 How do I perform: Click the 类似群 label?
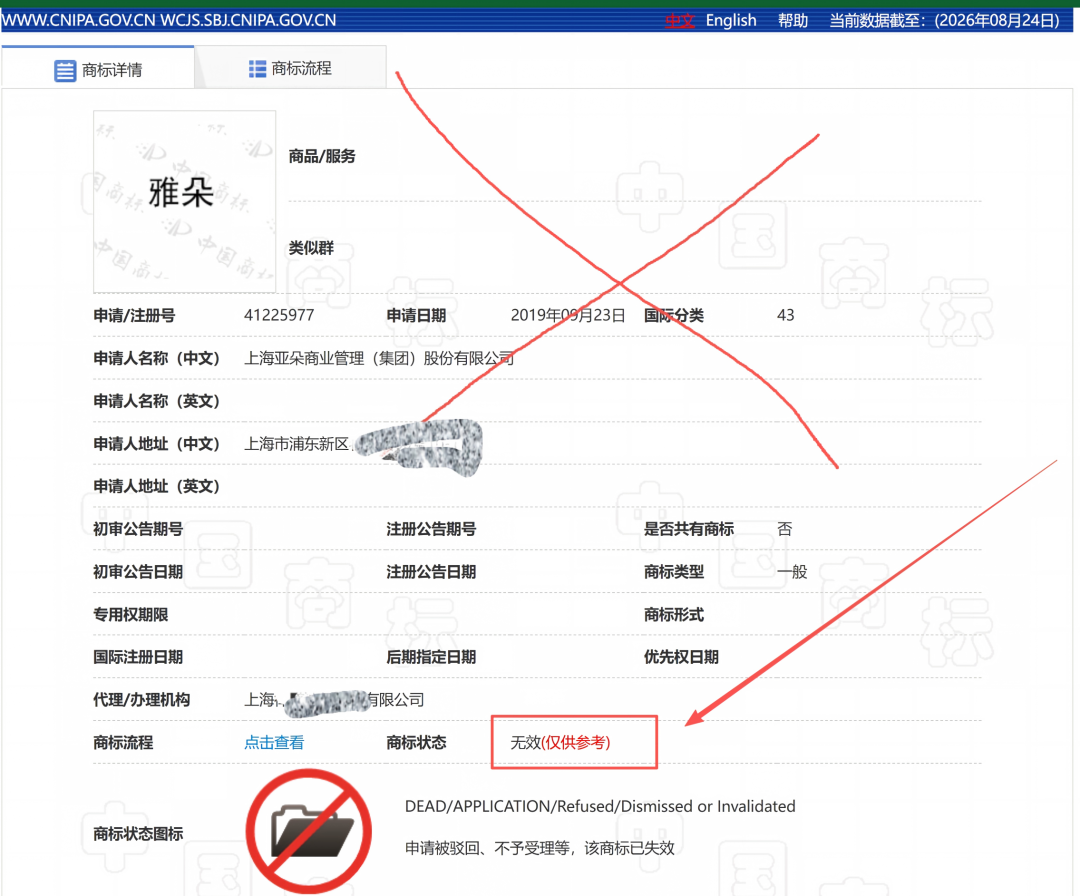click(x=311, y=248)
